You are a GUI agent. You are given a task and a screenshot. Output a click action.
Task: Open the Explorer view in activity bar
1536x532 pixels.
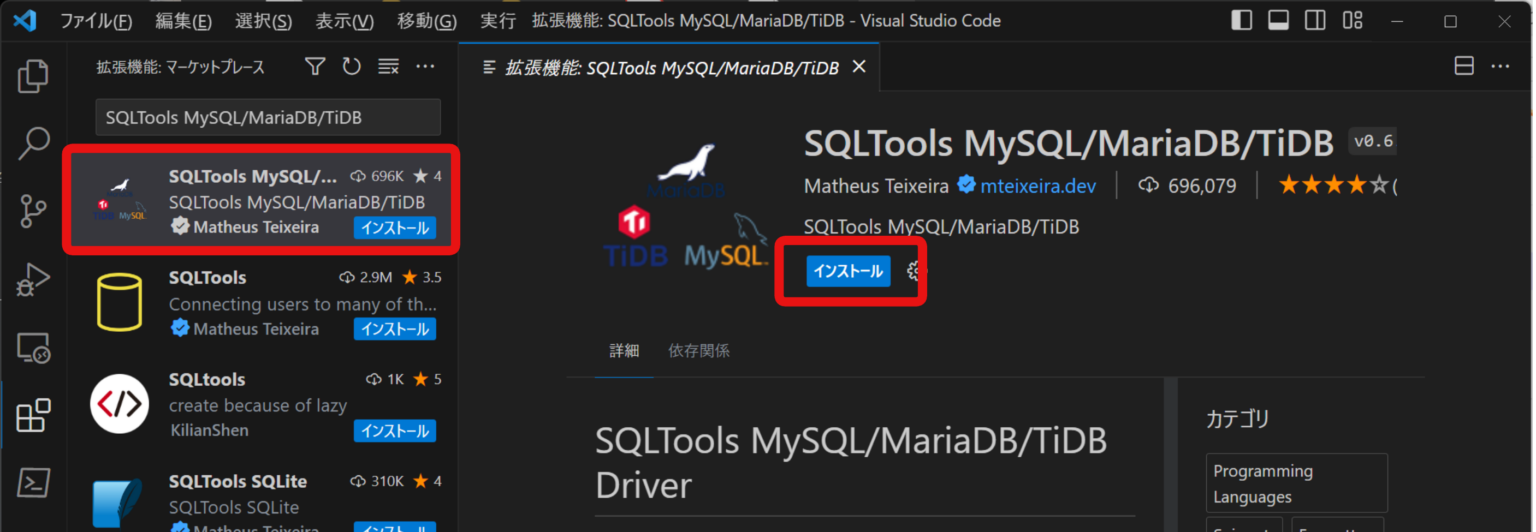[33, 76]
